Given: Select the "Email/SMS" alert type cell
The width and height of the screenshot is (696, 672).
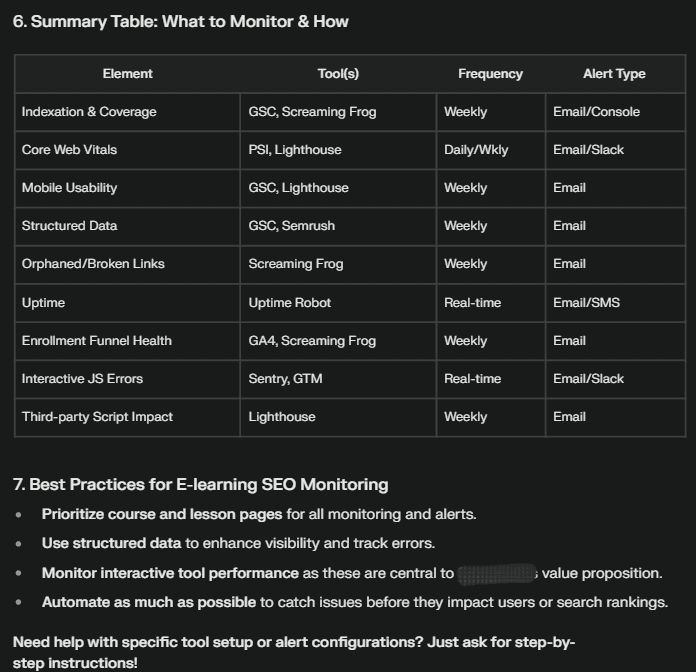Looking at the screenshot, I should pos(586,302).
